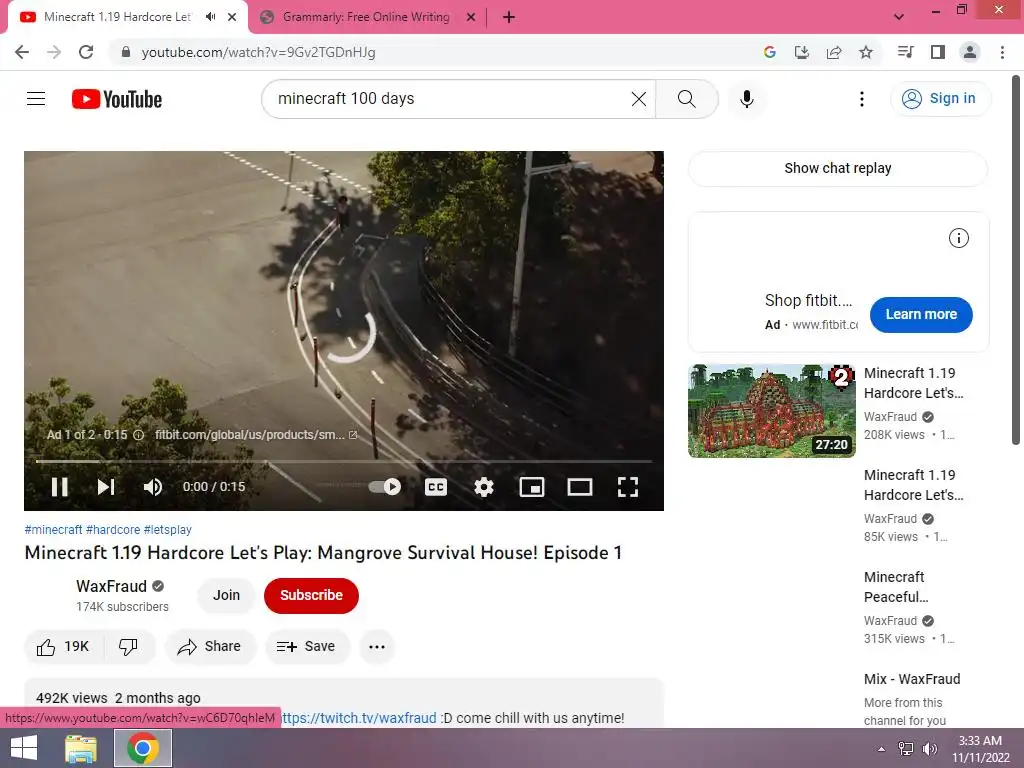Open Minecraft Peaceful video link
The image size is (1024, 768).
point(896,586)
